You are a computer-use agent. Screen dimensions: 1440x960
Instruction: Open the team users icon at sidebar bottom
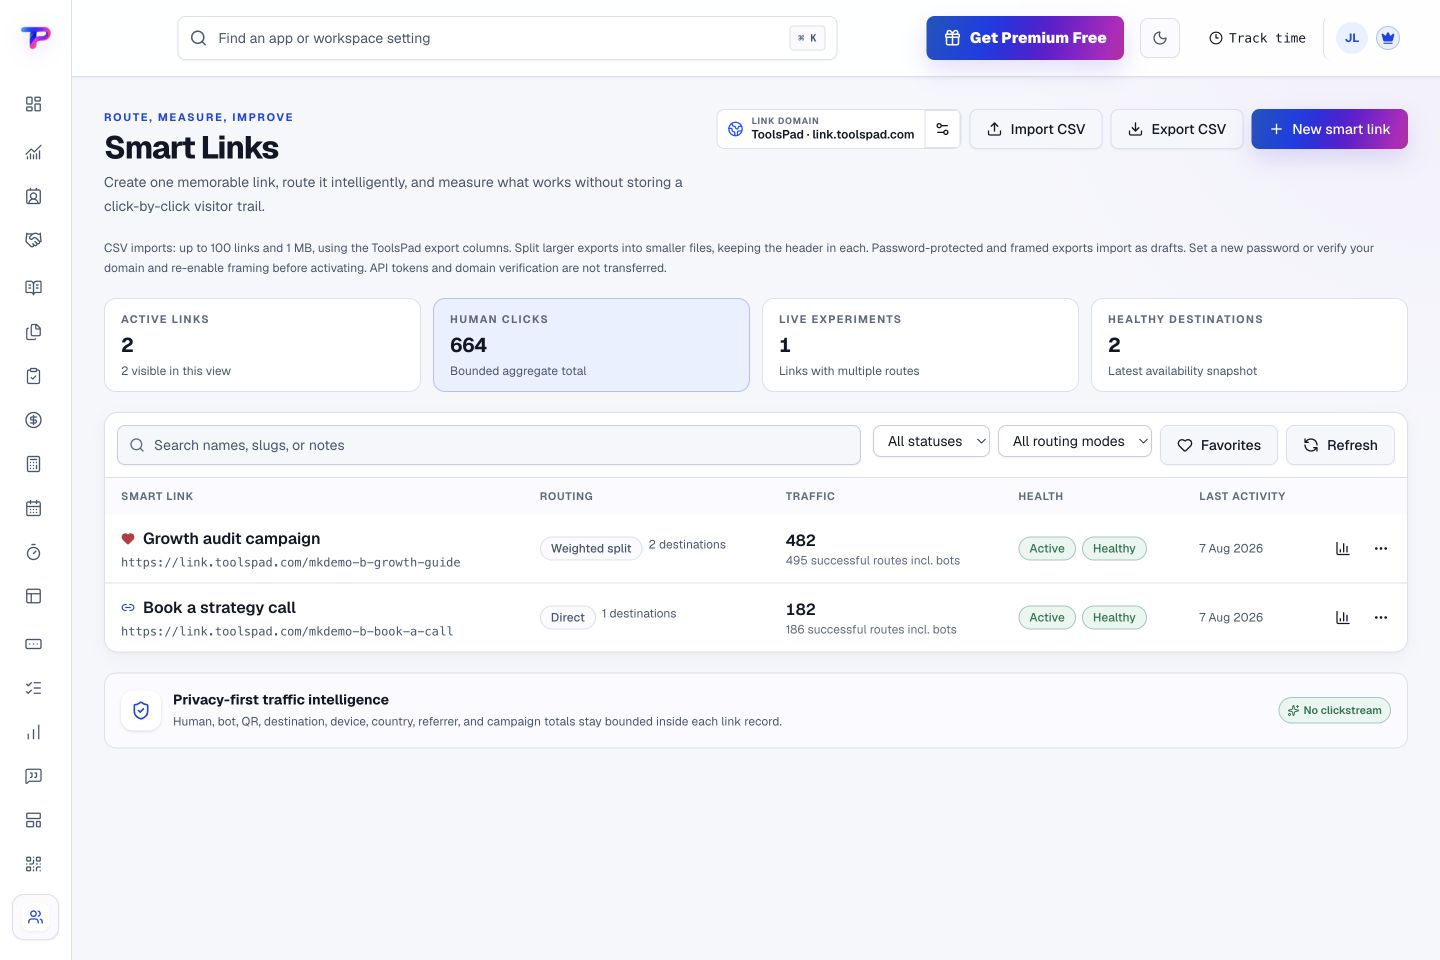click(x=35, y=917)
